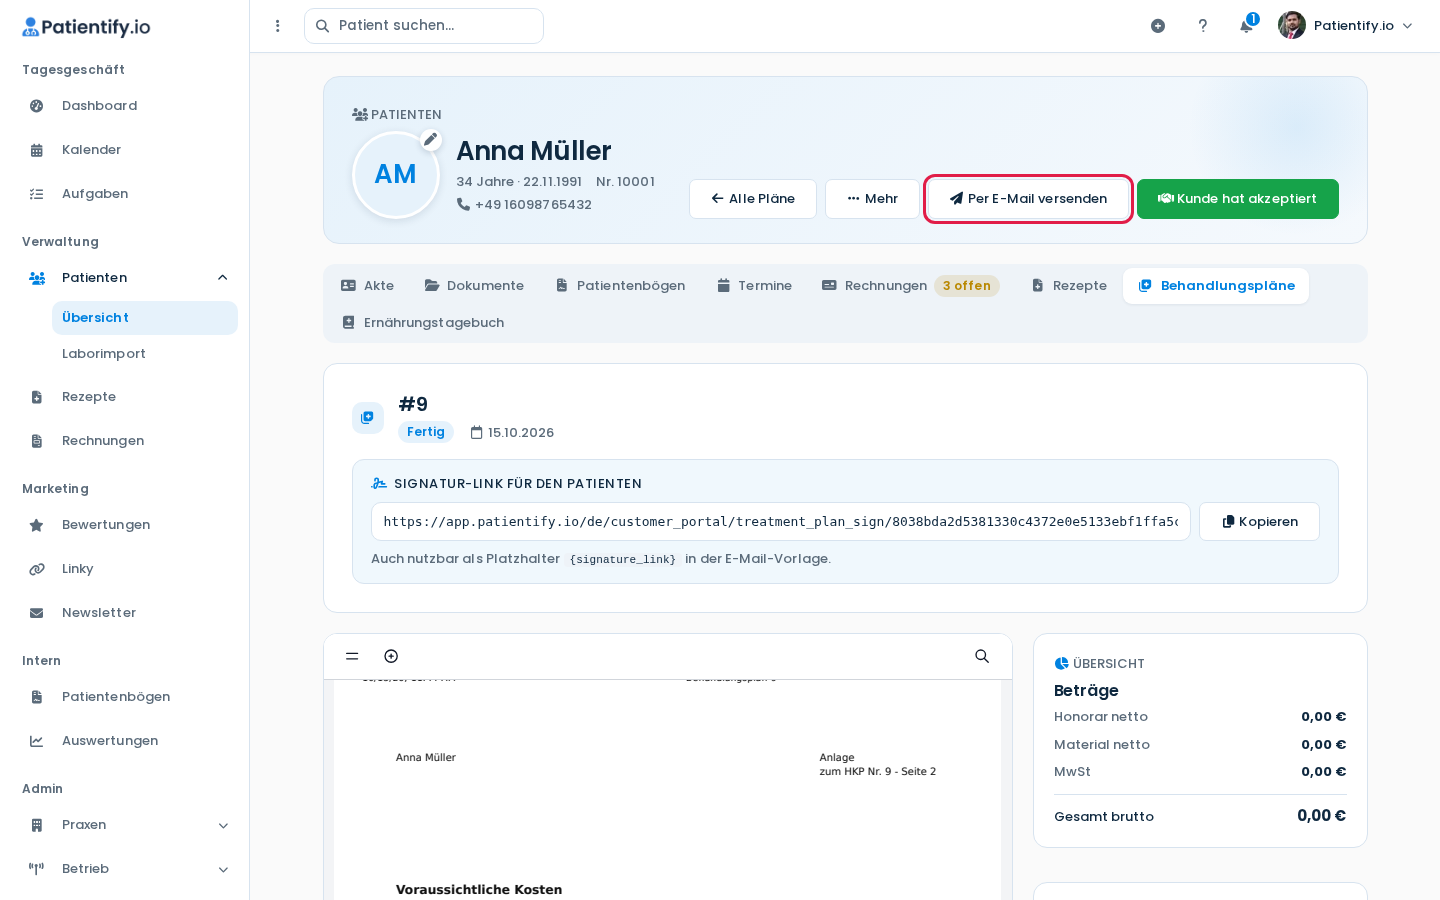
Task: Click the PDF viewer zoom-in plus icon
Action: click(391, 656)
